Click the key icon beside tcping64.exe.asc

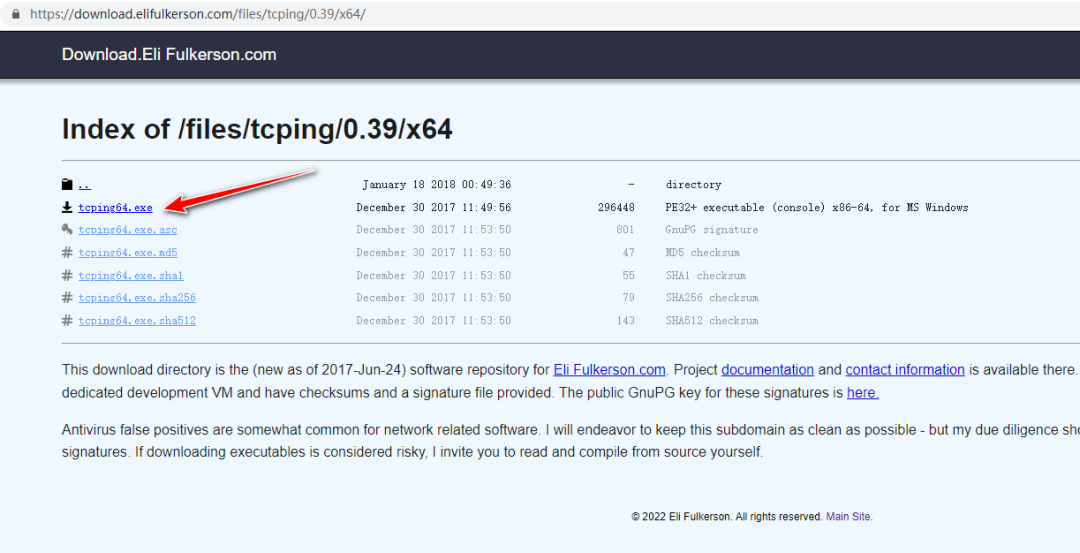point(67,229)
